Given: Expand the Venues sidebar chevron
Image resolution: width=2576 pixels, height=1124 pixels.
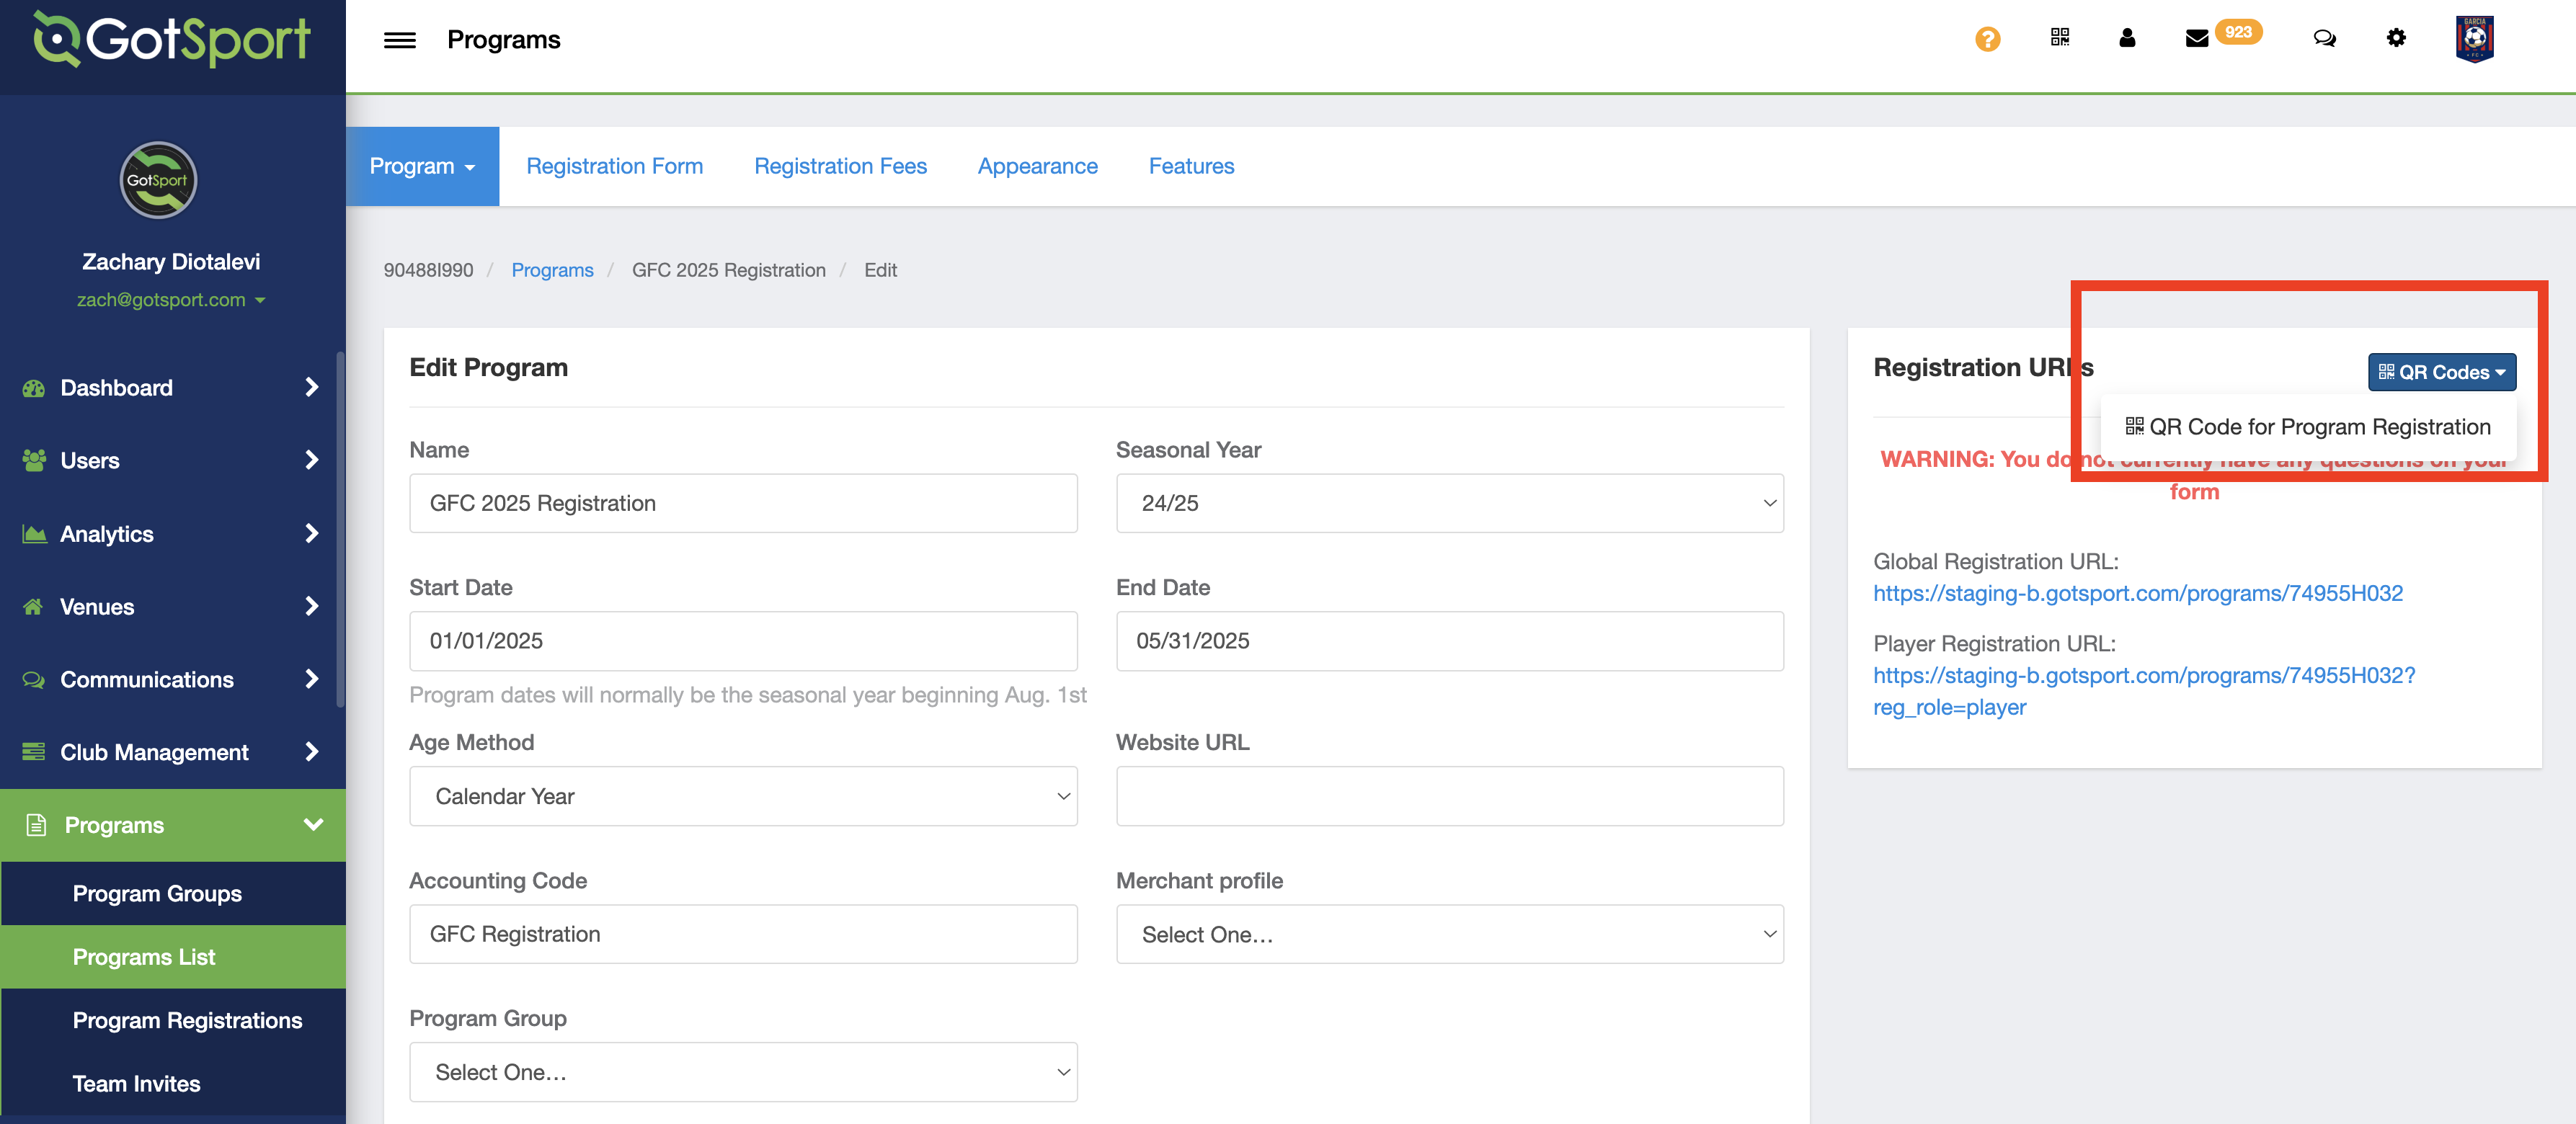Looking at the screenshot, I should [312, 606].
